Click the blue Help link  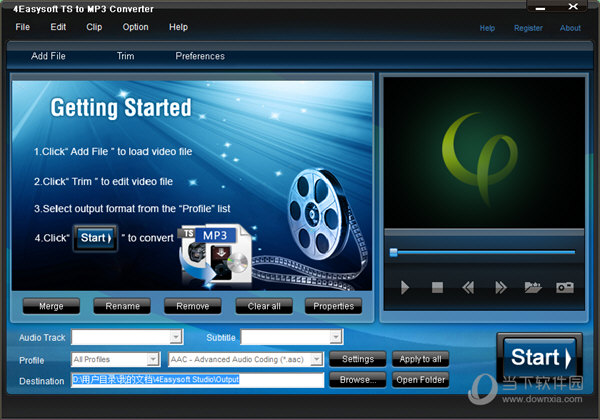(x=487, y=28)
